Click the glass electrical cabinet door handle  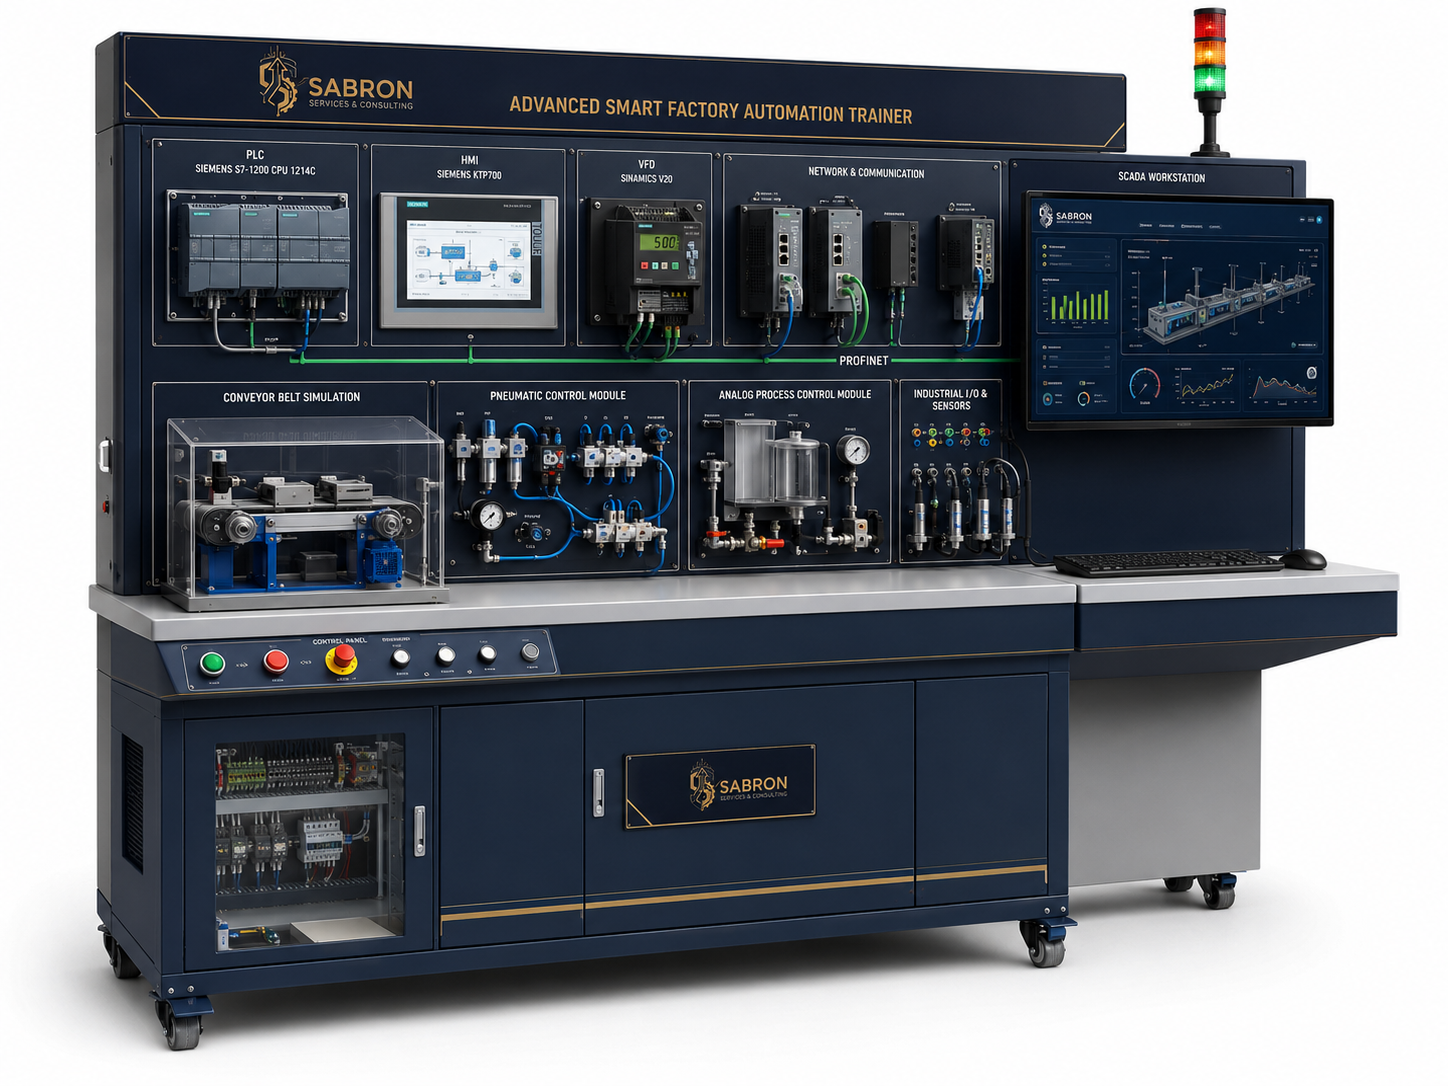(x=420, y=831)
